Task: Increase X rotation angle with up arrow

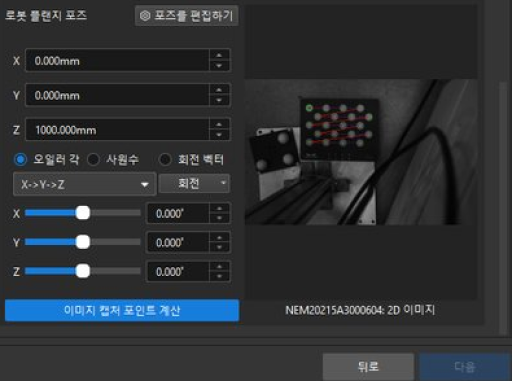Action: tap(219, 209)
